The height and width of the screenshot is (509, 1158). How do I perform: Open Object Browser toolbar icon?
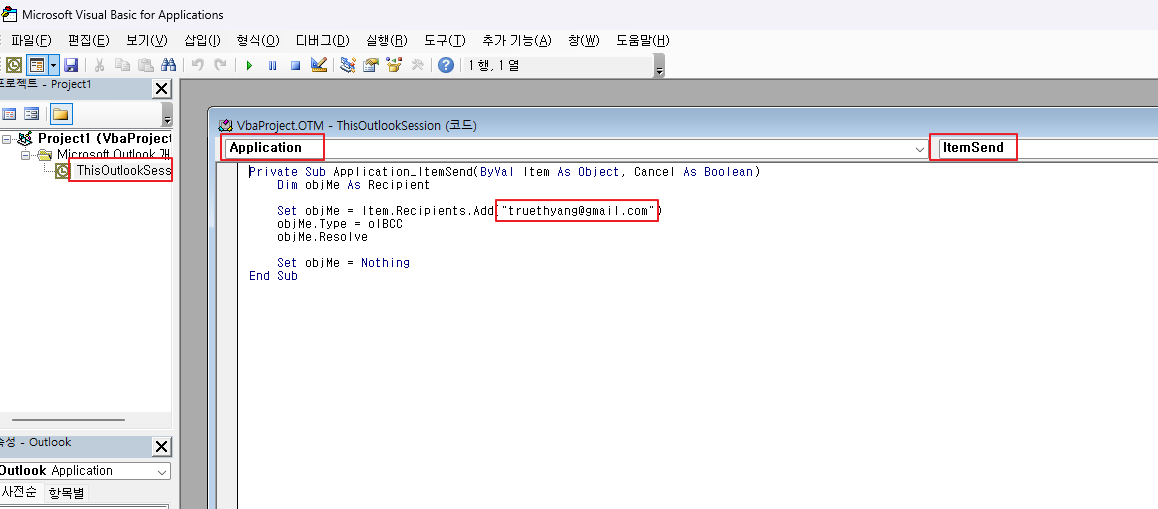[x=393, y=65]
